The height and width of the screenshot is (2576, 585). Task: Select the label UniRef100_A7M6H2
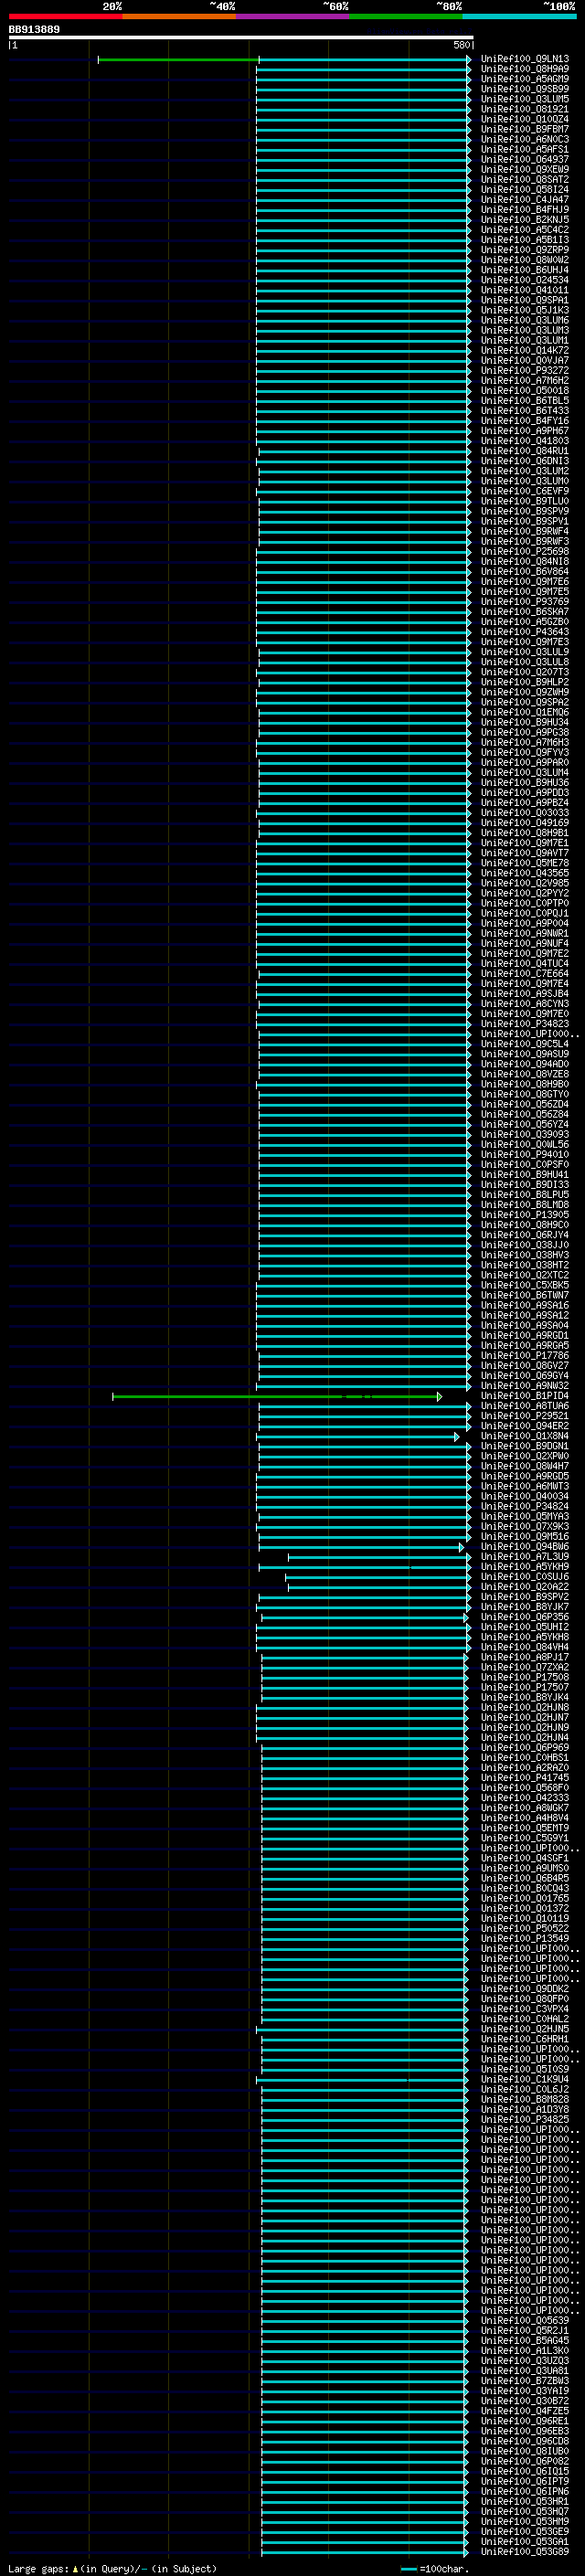524,381
